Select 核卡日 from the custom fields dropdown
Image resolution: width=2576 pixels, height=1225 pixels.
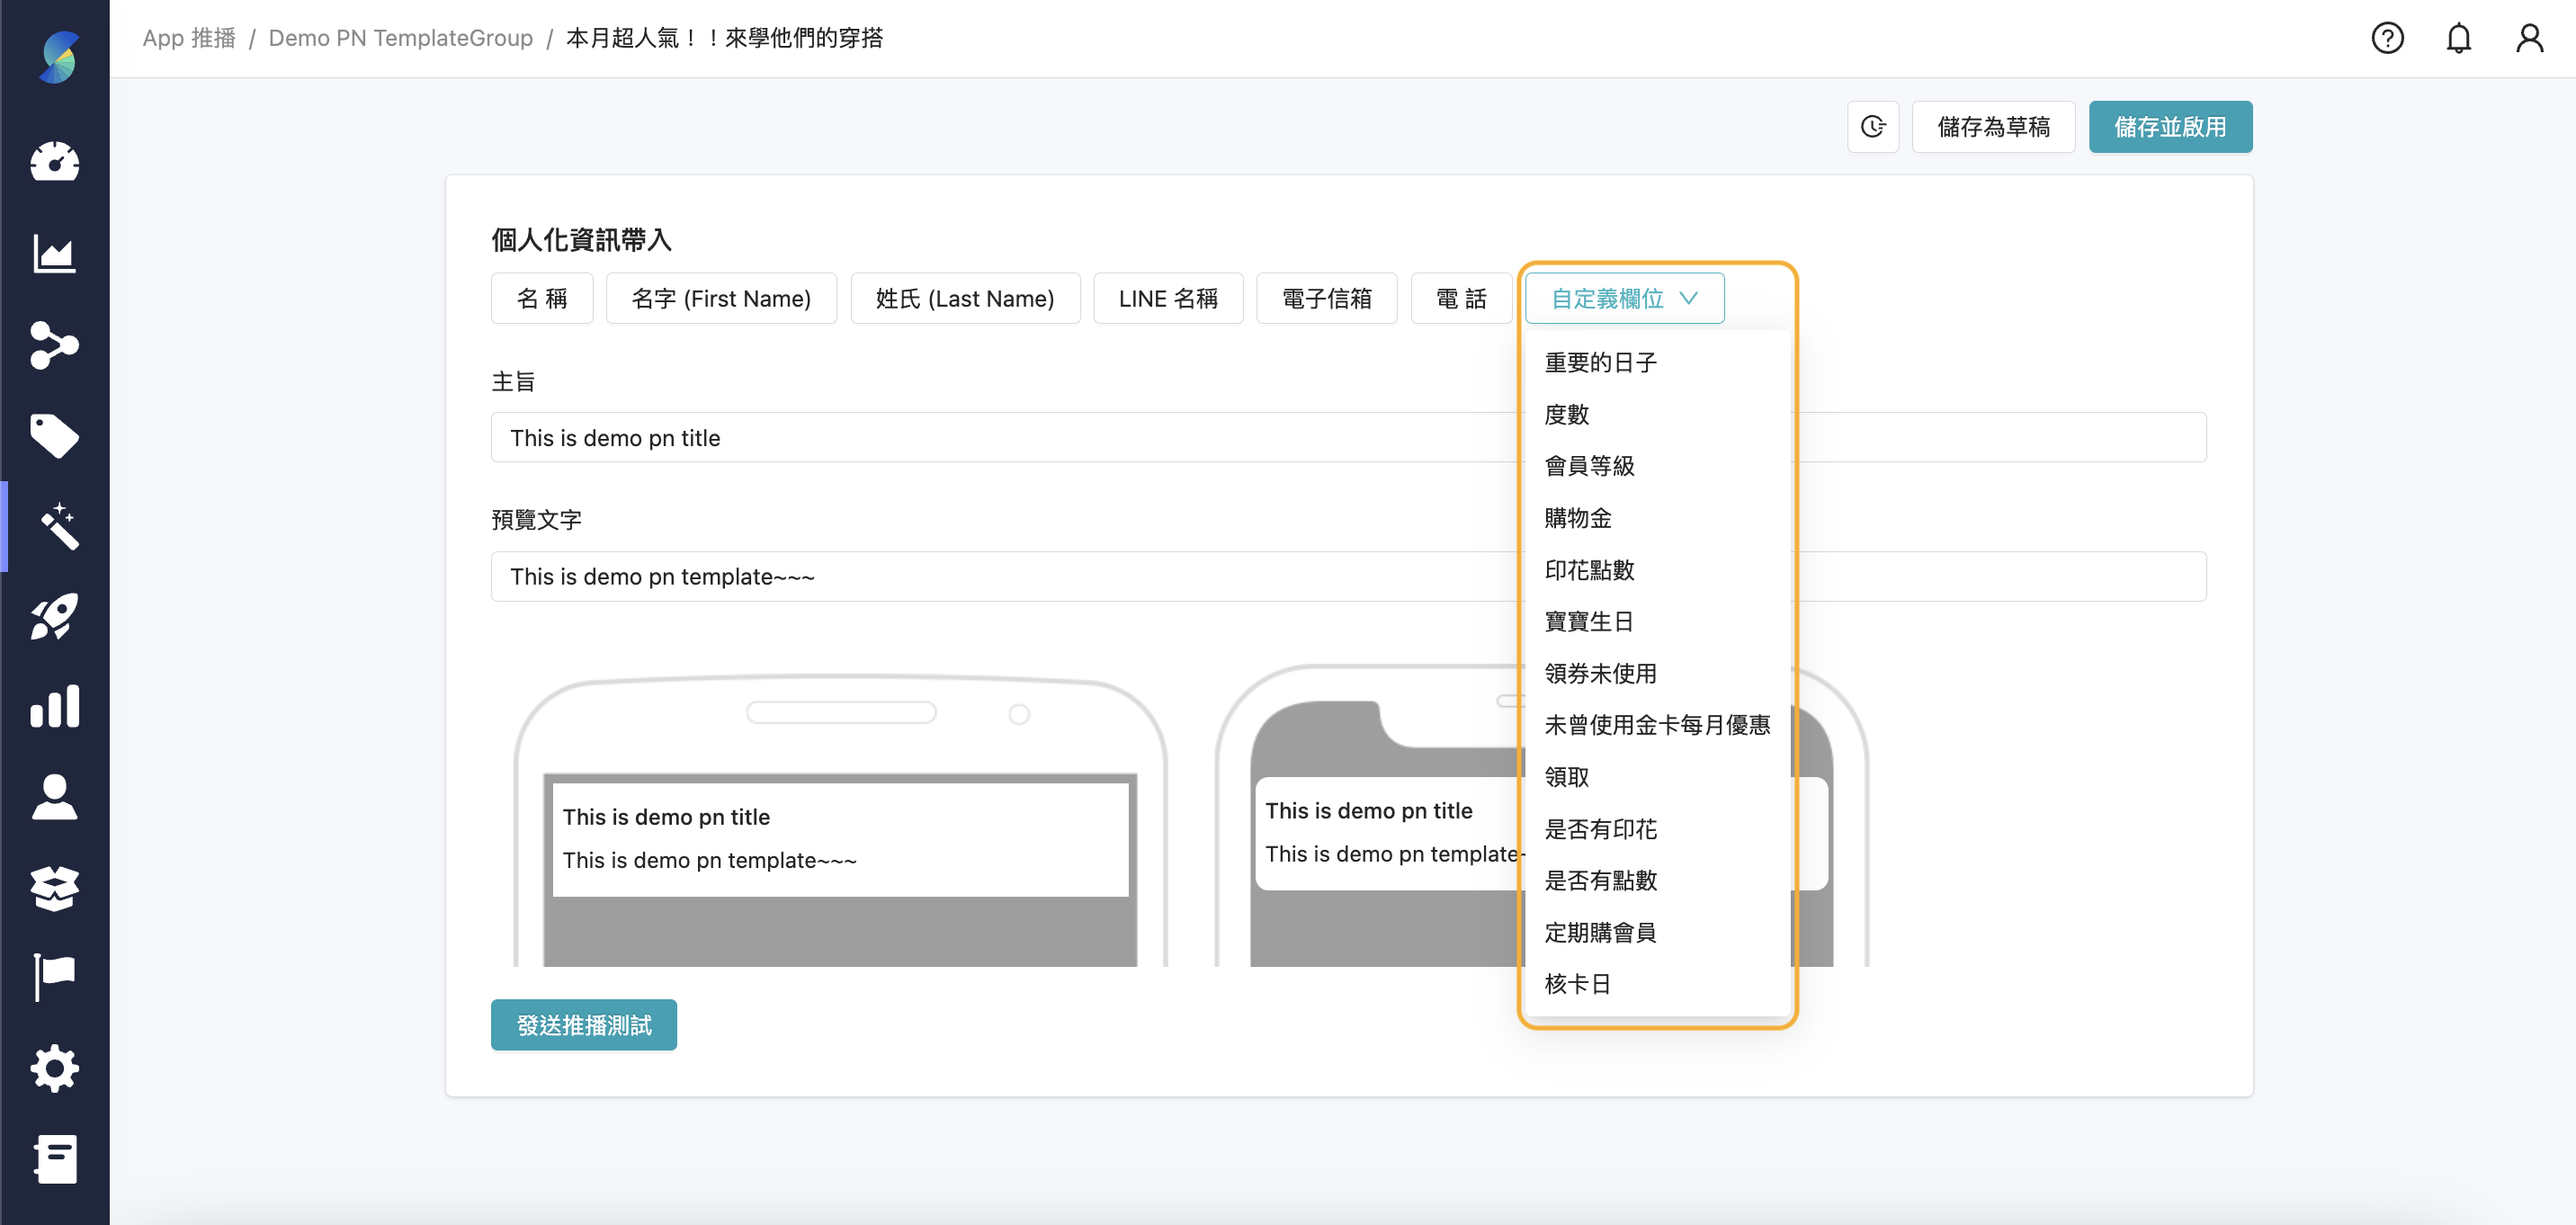(x=1578, y=984)
